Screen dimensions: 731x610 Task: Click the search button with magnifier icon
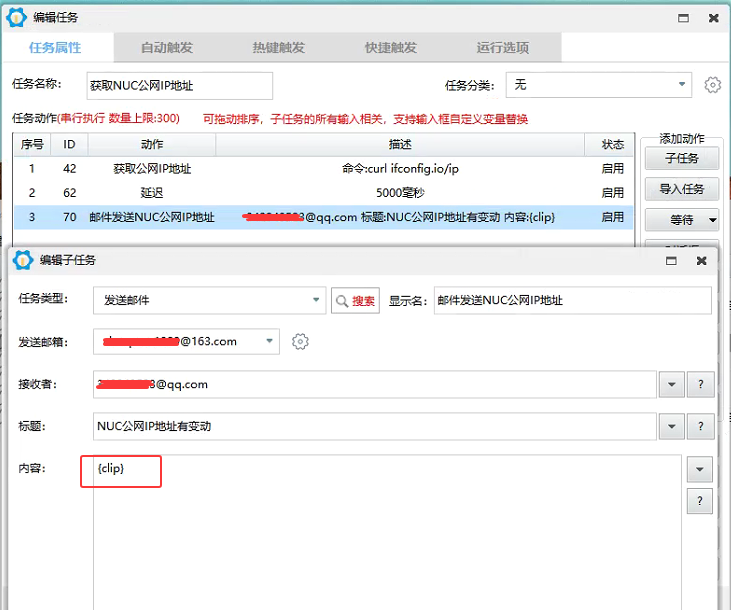pyautogui.click(x=355, y=300)
